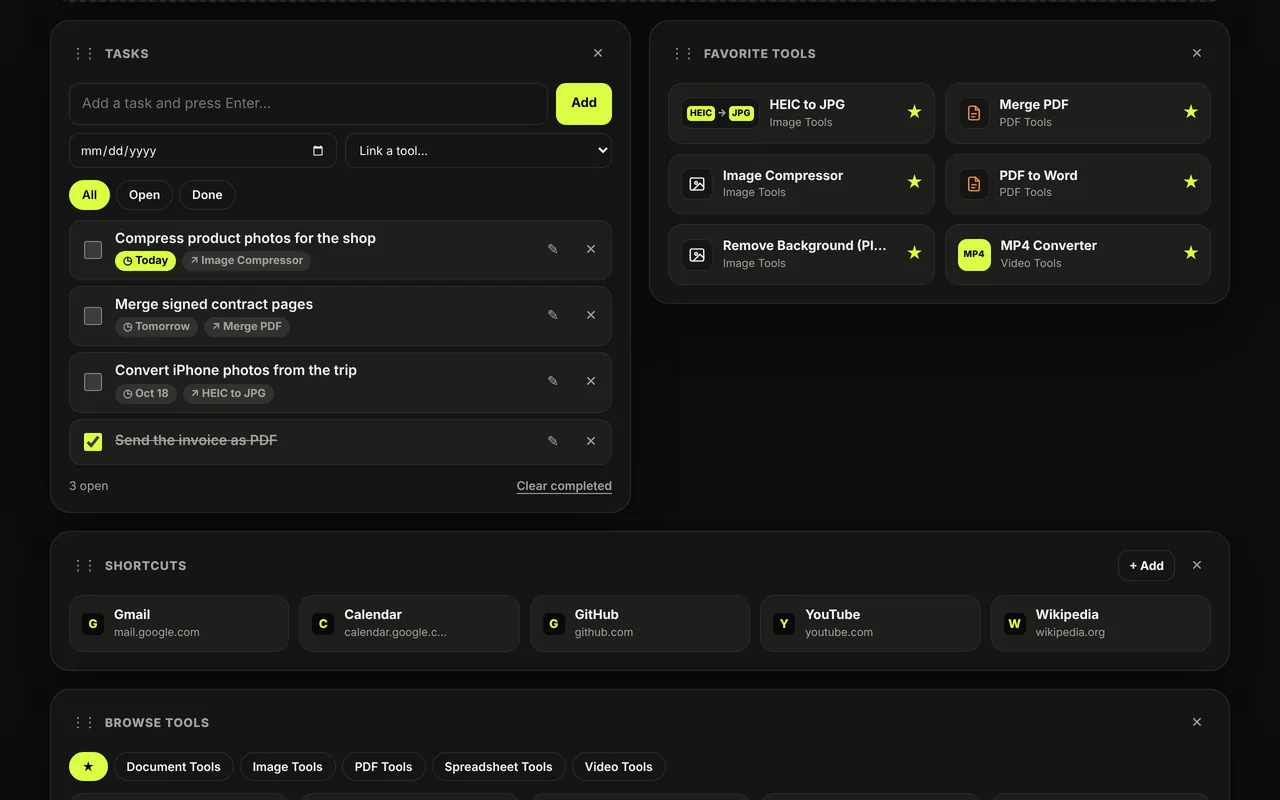Click the MP4 Converter icon badge
This screenshot has height=800, width=1280.
coord(974,254)
